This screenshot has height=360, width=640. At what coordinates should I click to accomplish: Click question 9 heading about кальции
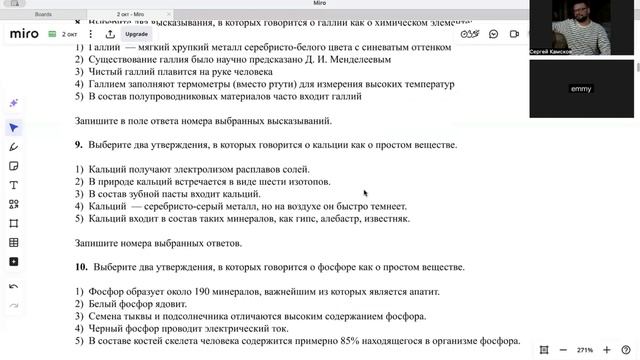(266, 145)
